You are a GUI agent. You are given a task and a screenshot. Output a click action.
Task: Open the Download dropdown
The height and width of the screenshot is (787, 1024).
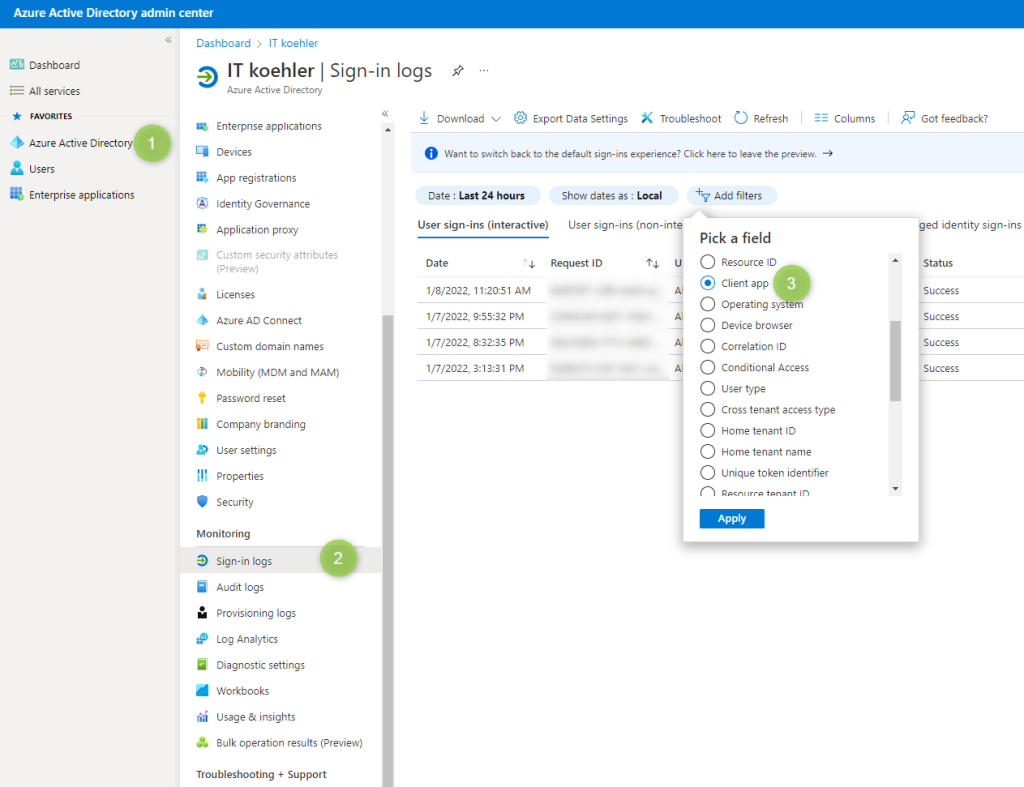tap(458, 117)
